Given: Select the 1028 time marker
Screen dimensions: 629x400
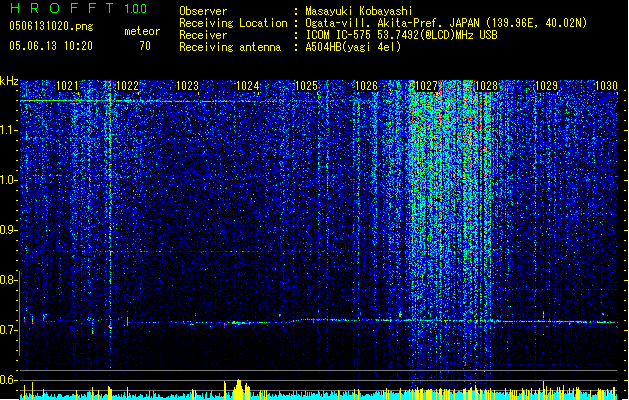Looking at the screenshot, I should (x=486, y=86).
